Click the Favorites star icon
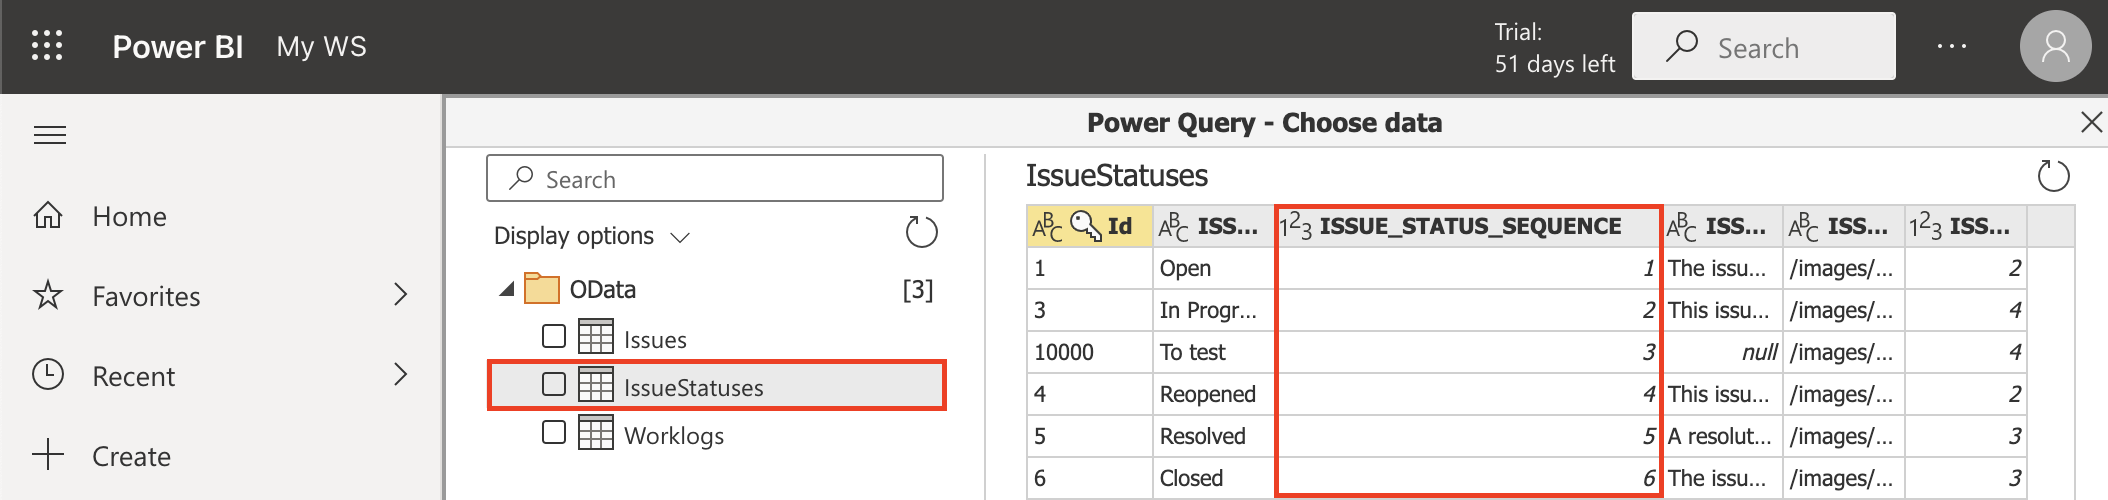The height and width of the screenshot is (500, 2108). (48, 295)
